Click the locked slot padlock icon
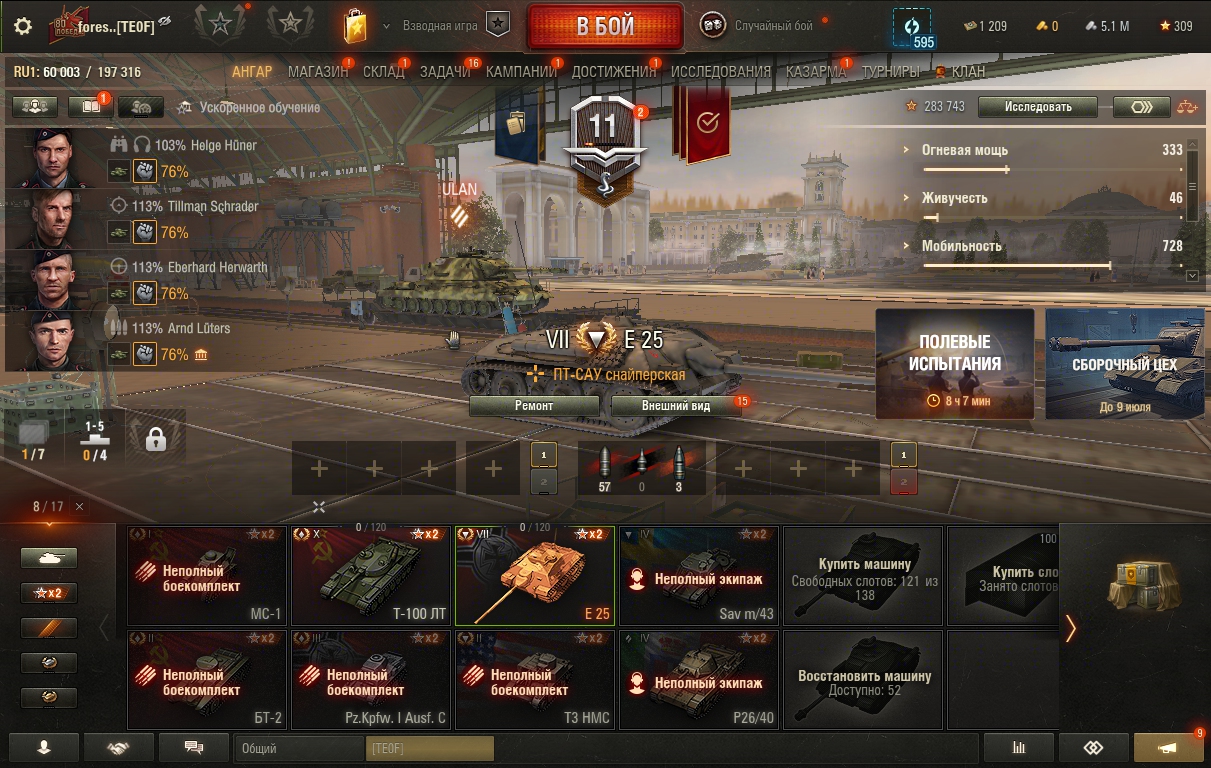The height and width of the screenshot is (768, 1211). pos(155,438)
